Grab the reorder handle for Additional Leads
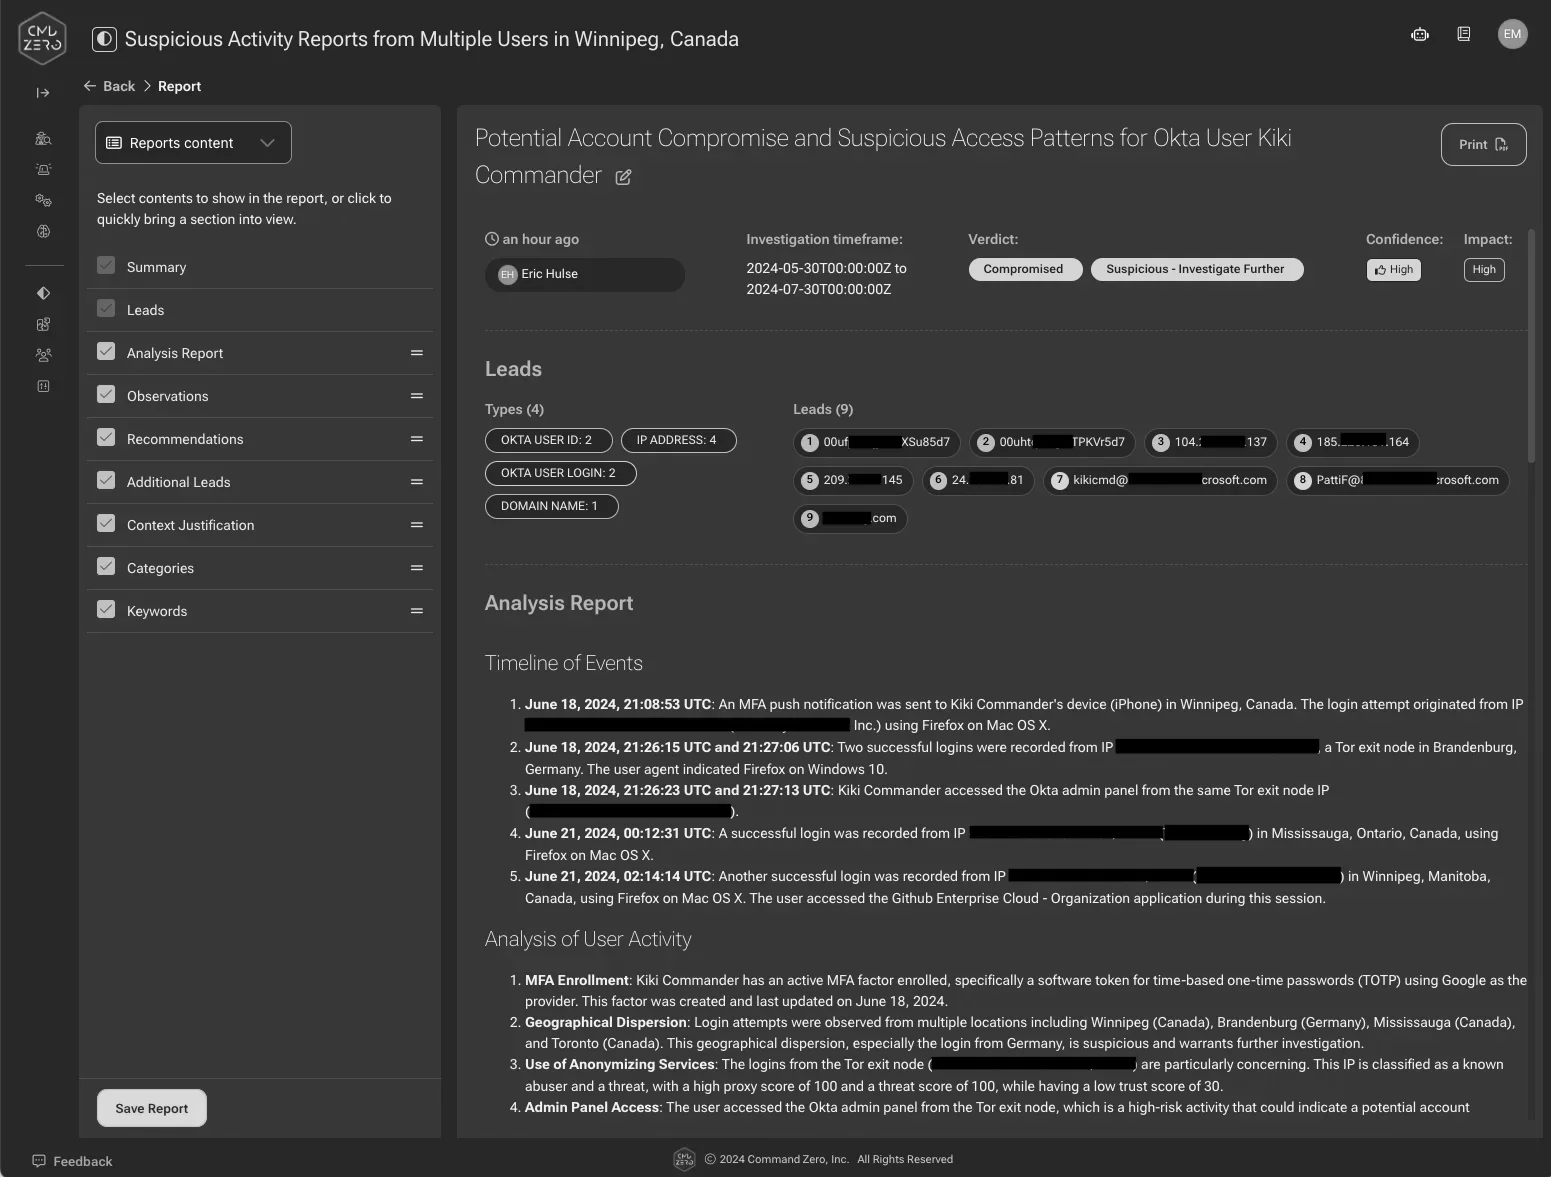1551x1177 pixels. [417, 482]
